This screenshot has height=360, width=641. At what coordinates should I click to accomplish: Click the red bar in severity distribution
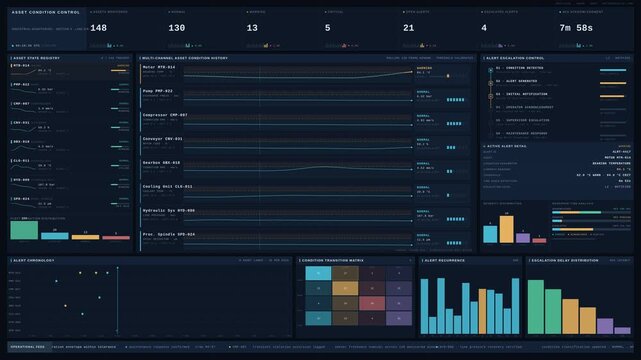pyautogui.click(x=539, y=241)
